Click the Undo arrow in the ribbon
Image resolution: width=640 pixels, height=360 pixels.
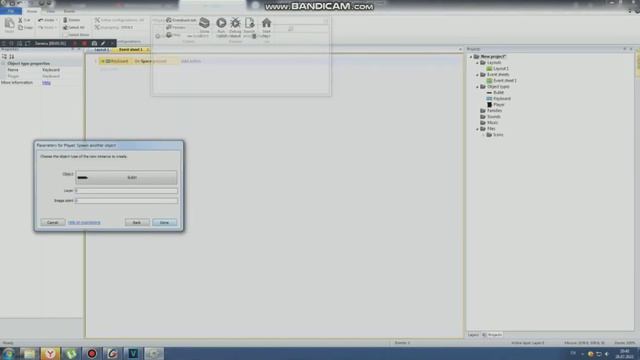[41, 20]
